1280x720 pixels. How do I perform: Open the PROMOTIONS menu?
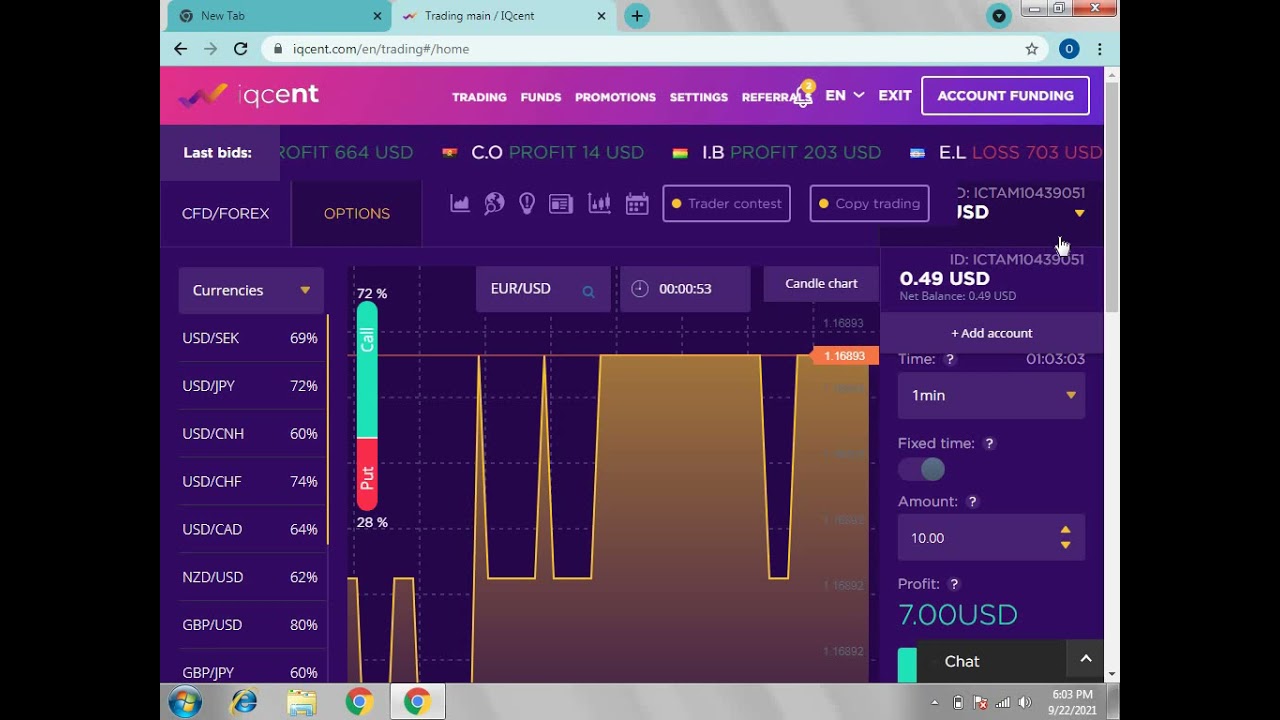[x=615, y=97]
